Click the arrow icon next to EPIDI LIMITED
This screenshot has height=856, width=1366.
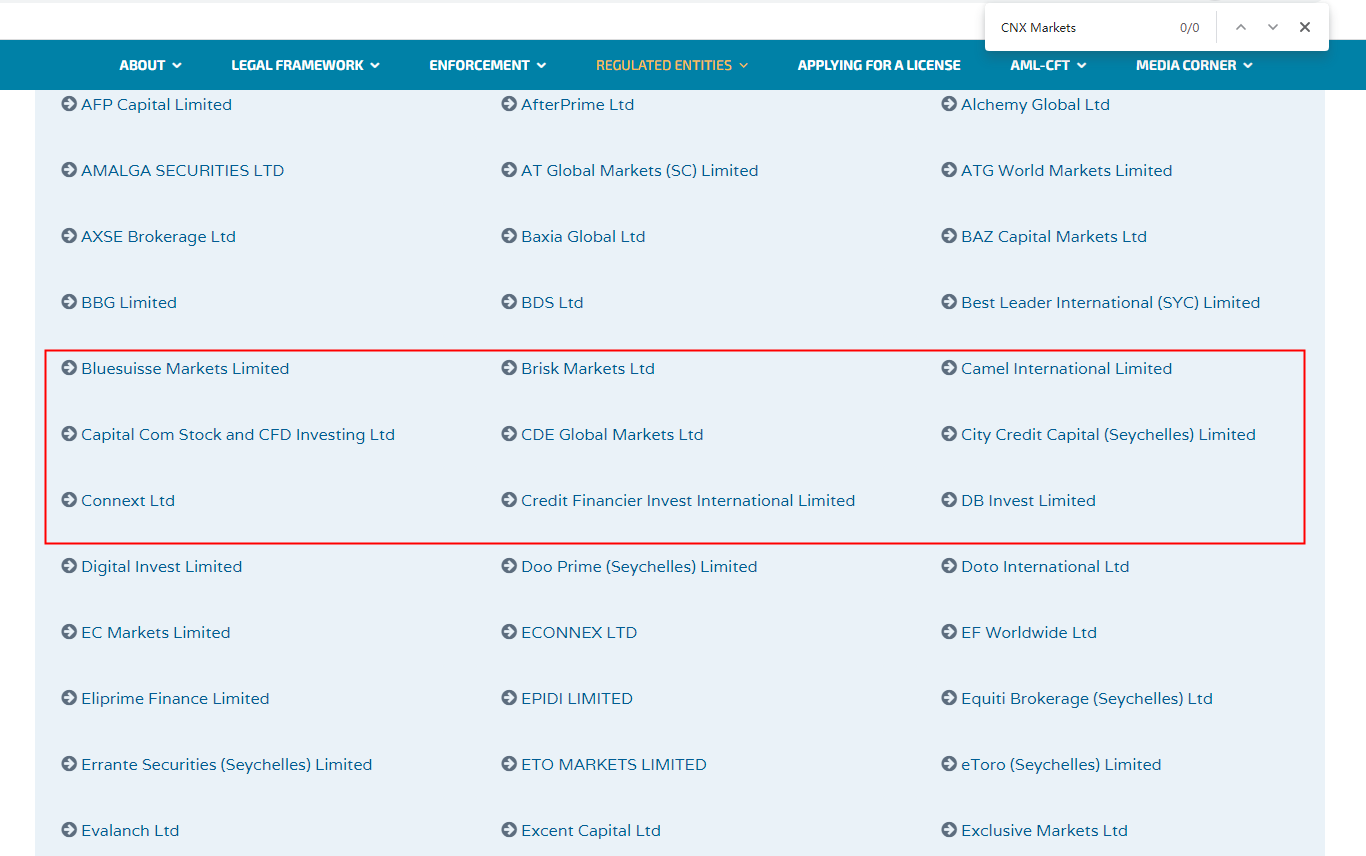(509, 698)
